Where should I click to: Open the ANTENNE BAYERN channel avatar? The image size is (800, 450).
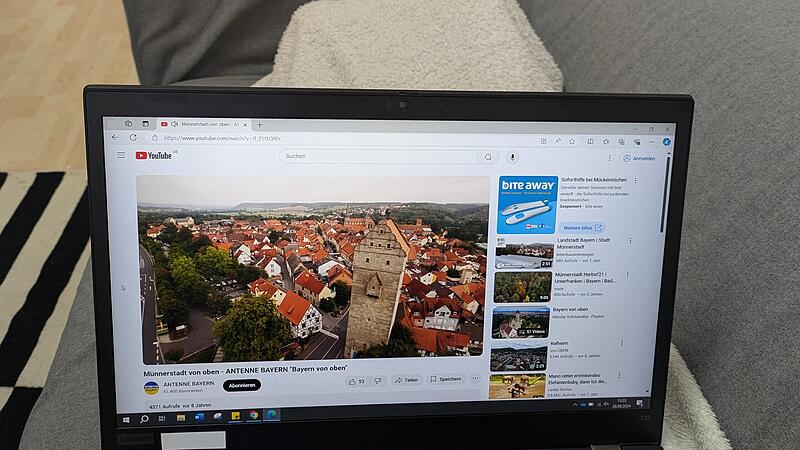[x=151, y=388]
